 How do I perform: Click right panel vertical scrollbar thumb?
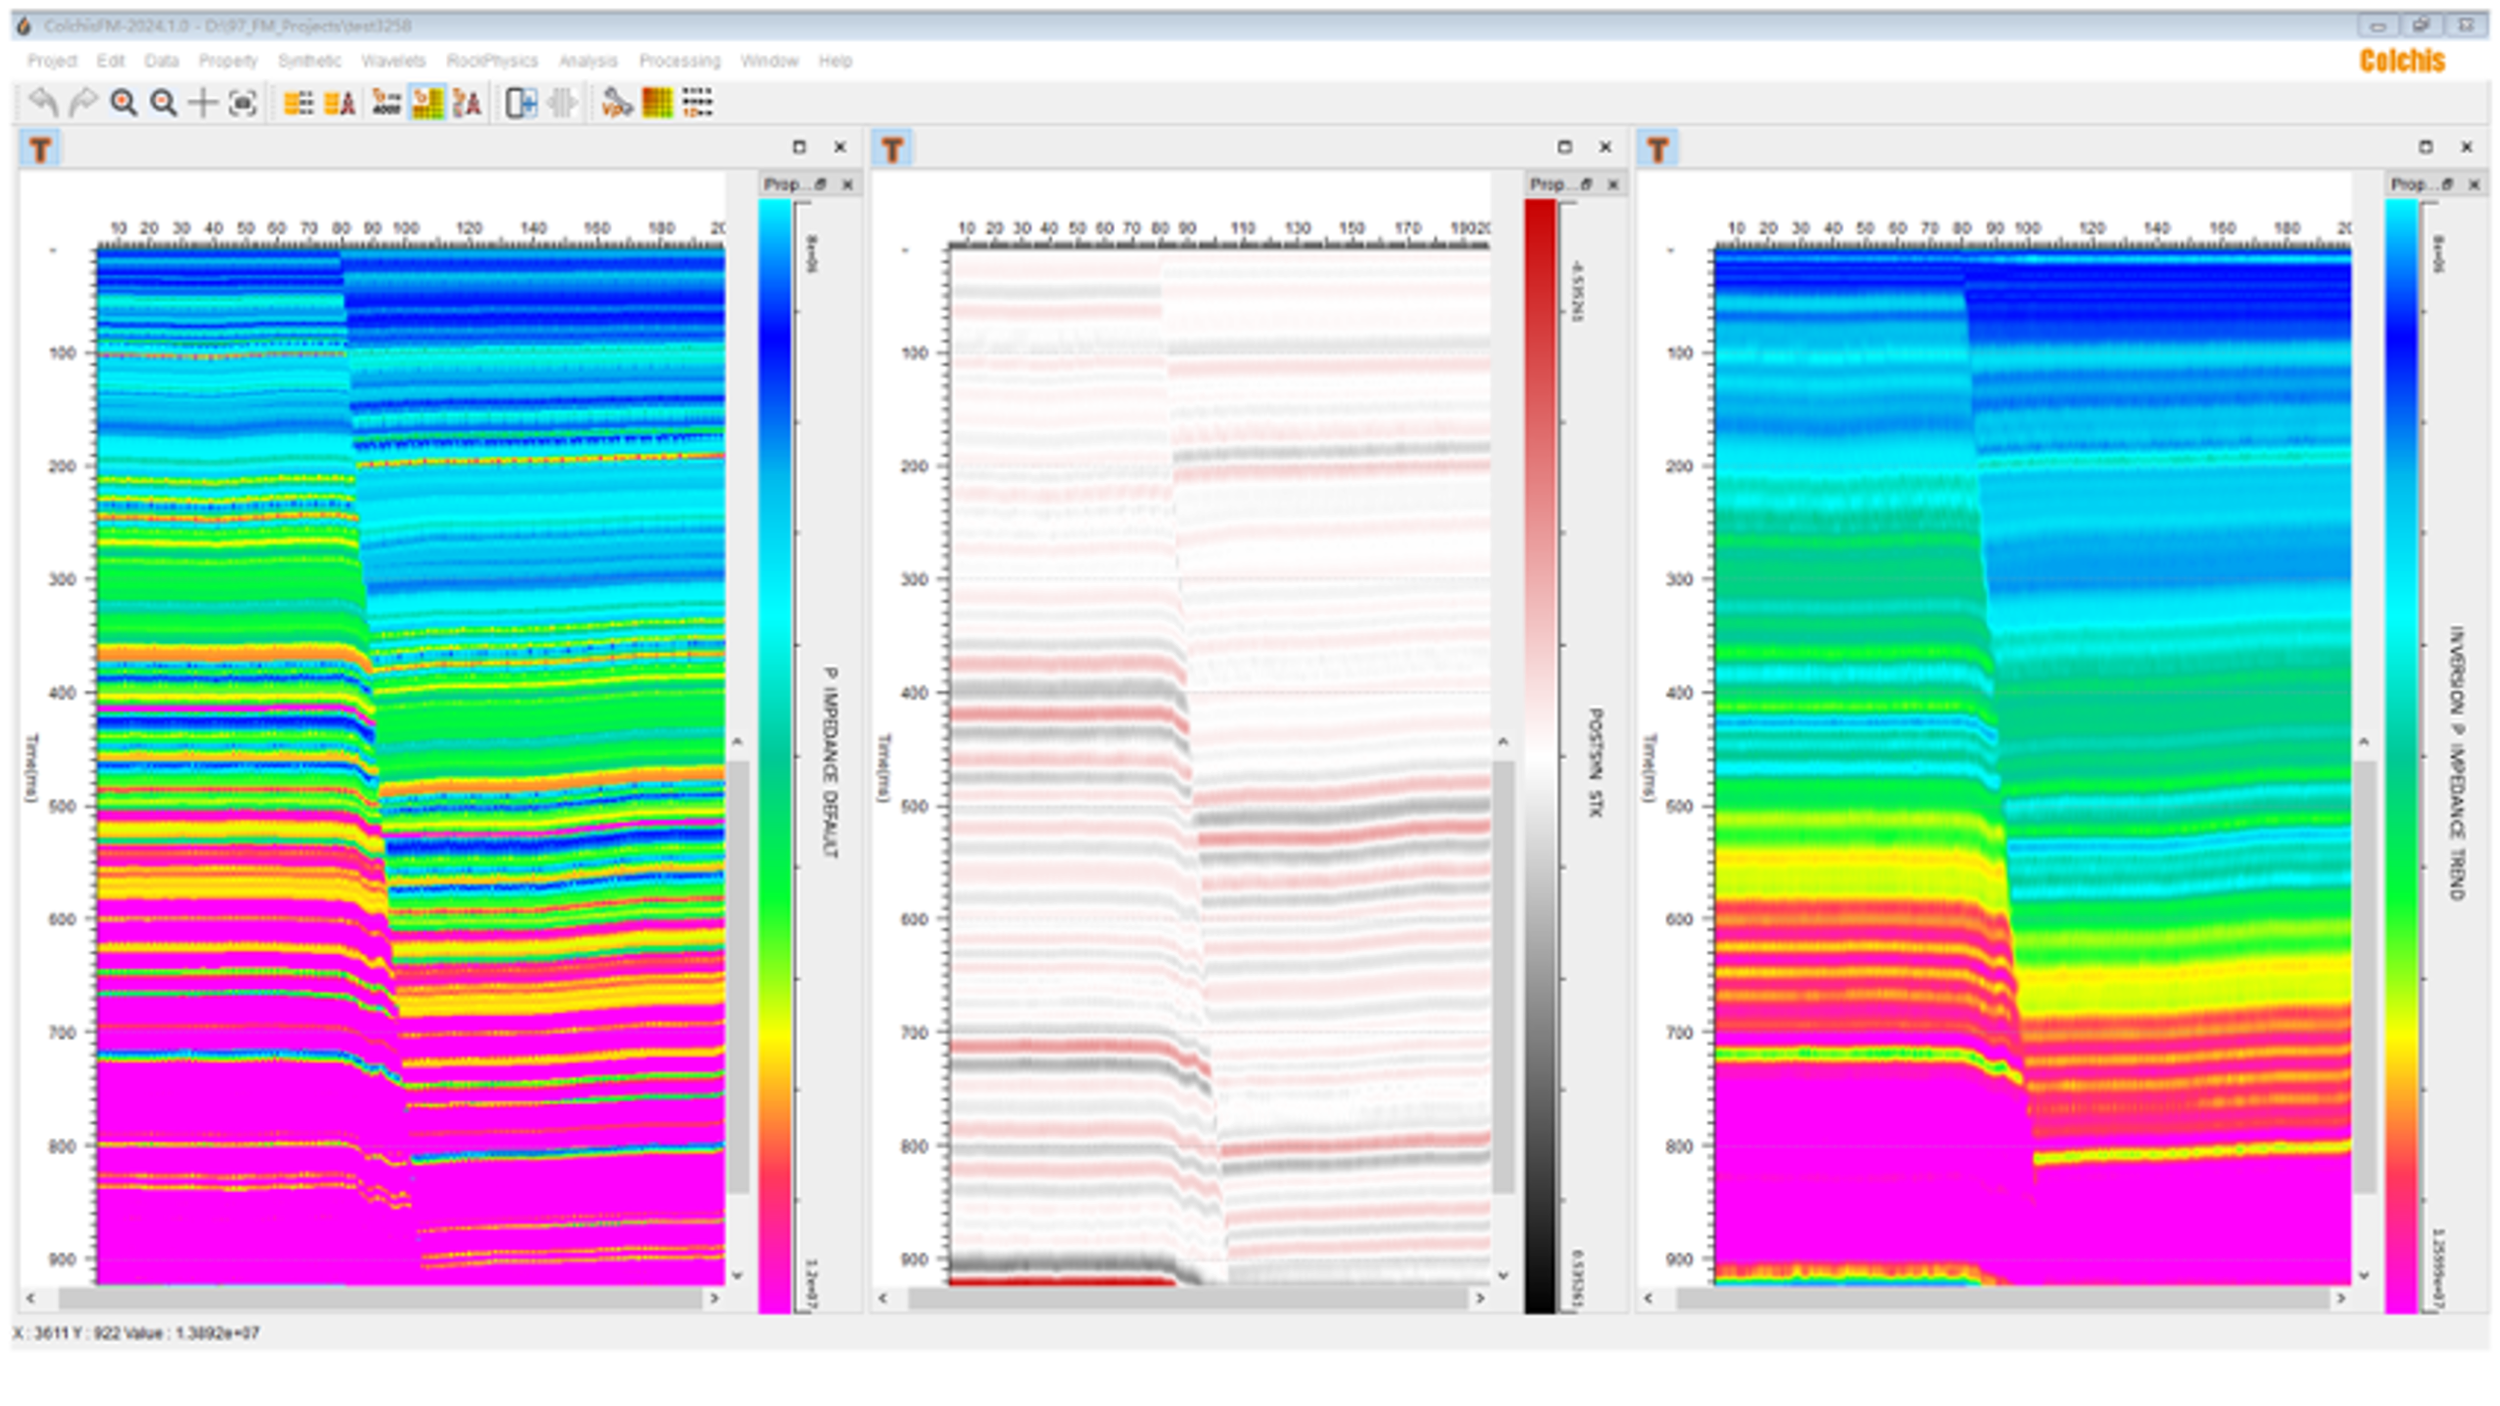coord(2364,977)
